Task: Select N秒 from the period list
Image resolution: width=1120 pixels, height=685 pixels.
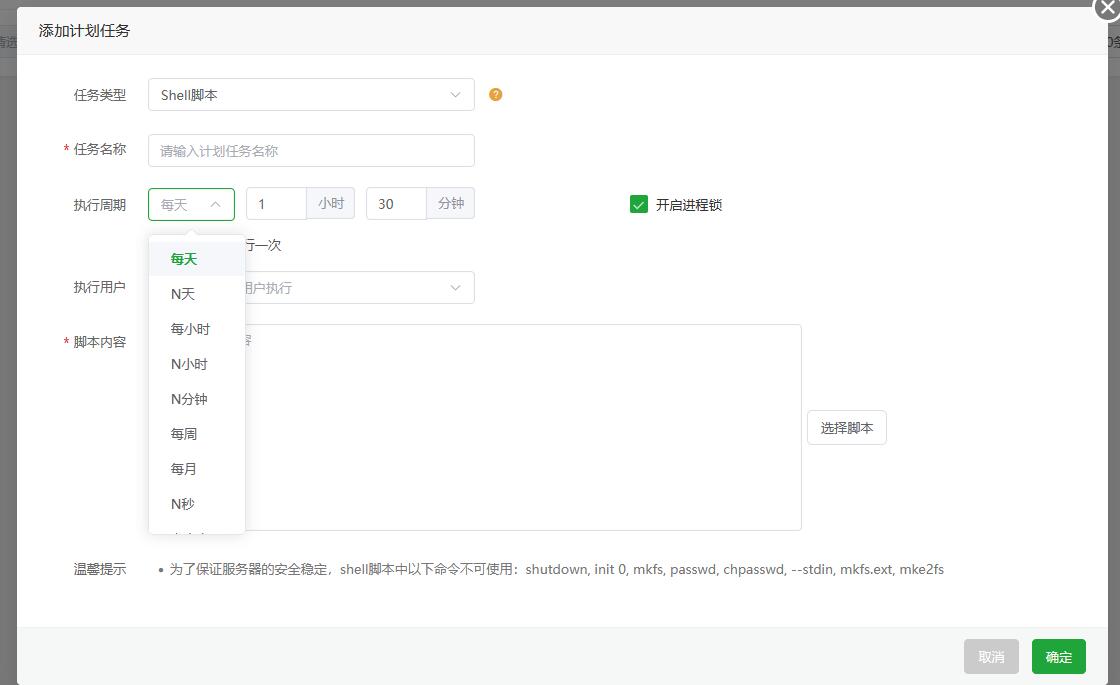Action: click(197, 504)
